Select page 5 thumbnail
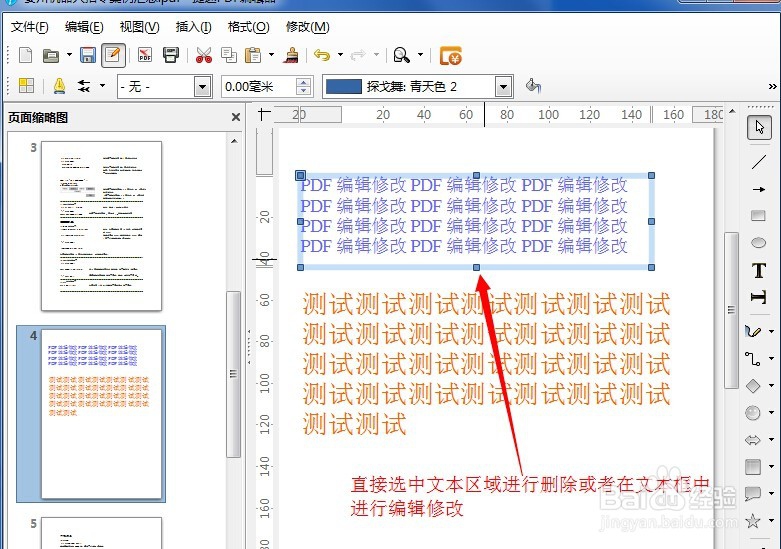 tap(101, 533)
